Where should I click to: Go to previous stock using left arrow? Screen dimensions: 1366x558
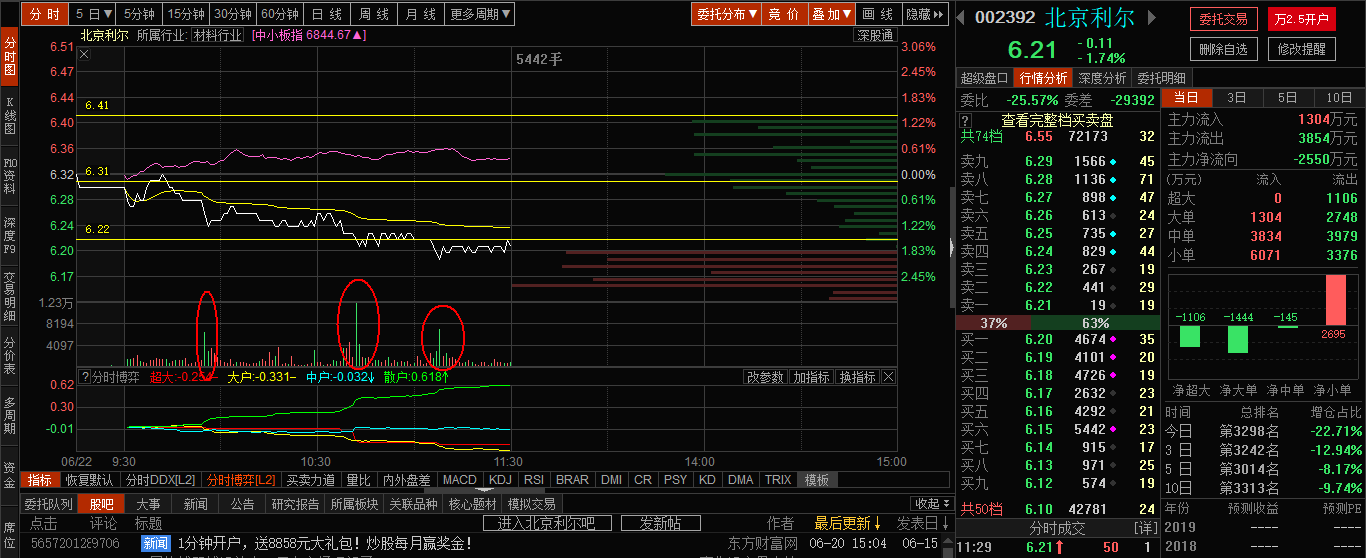[x=962, y=18]
